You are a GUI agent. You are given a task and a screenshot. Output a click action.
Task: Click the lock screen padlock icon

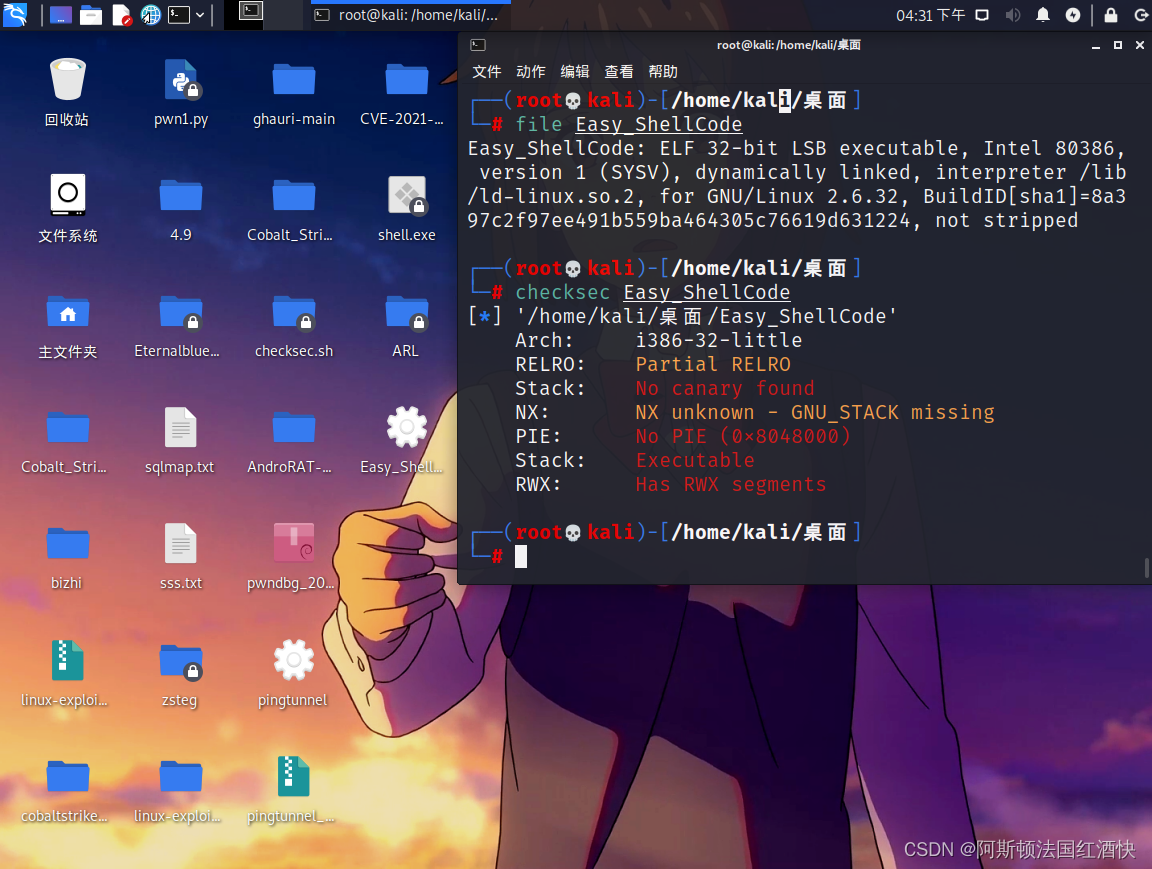click(x=1111, y=15)
